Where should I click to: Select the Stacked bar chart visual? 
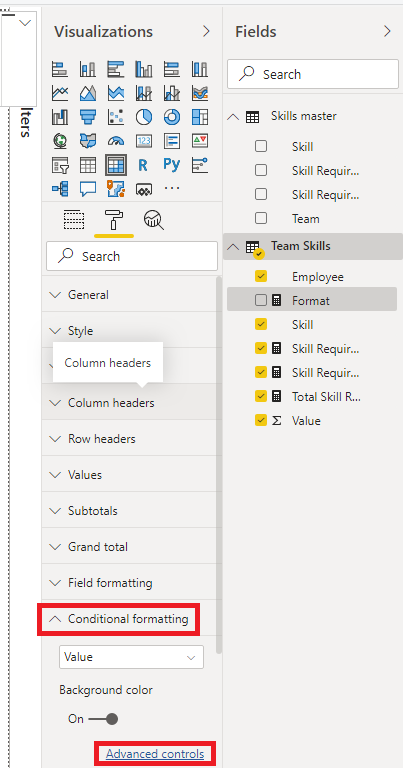click(x=60, y=69)
